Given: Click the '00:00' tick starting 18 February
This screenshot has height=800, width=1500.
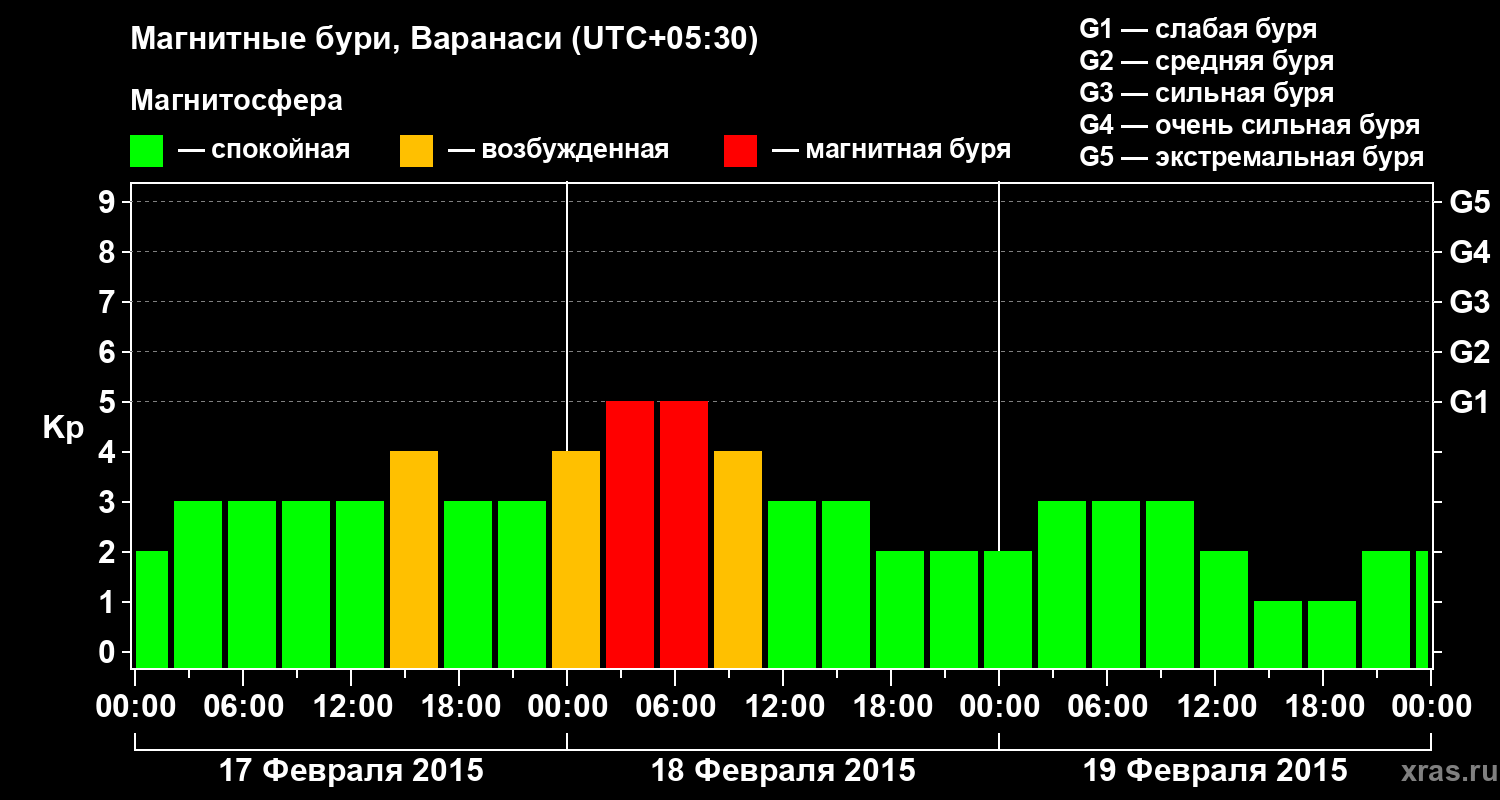Looking at the screenshot, I should click(x=567, y=706).
